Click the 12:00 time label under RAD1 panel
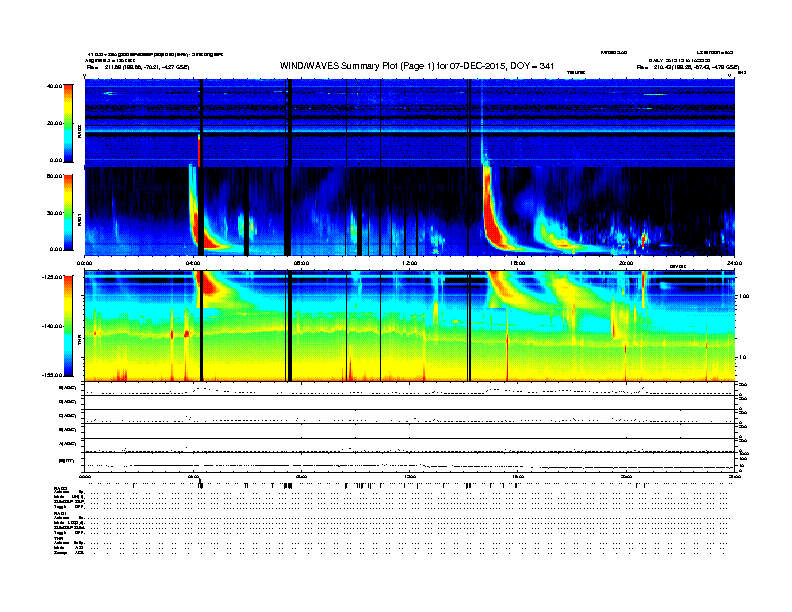792x612 pixels. pyautogui.click(x=410, y=263)
